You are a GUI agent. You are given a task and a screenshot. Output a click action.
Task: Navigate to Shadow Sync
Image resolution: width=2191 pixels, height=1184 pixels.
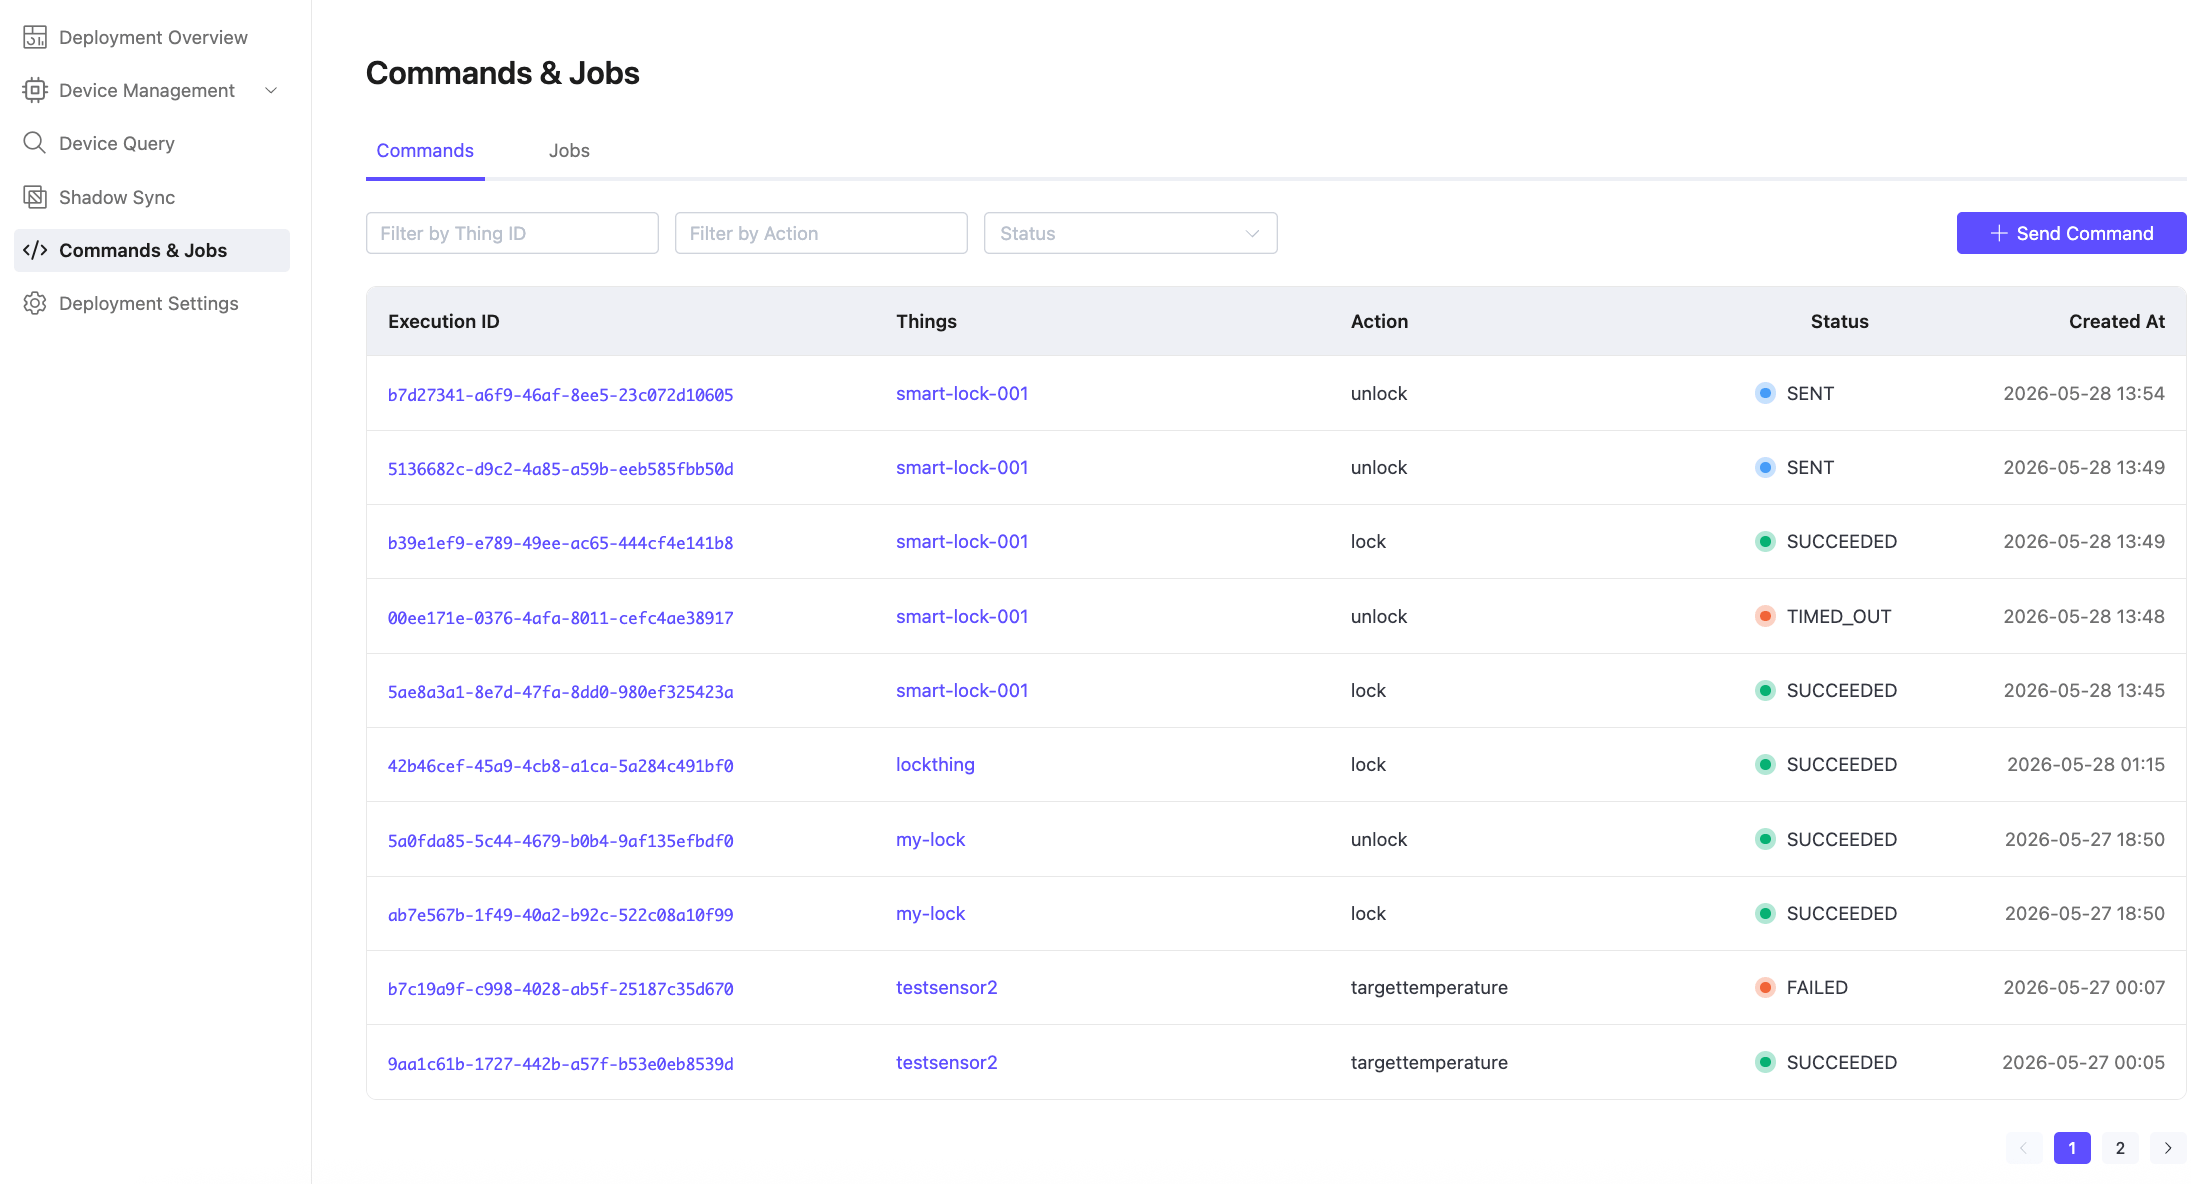[x=152, y=197]
